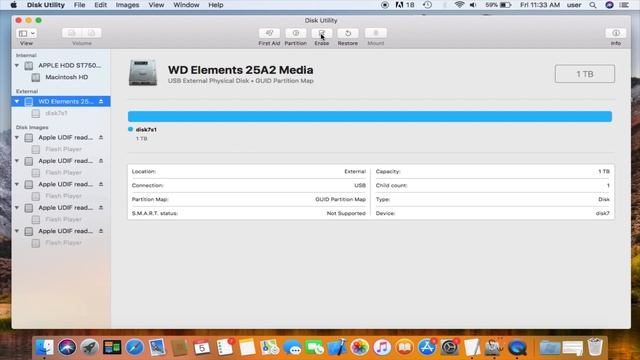
Task: Open the File menu
Action: click(80, 5)
